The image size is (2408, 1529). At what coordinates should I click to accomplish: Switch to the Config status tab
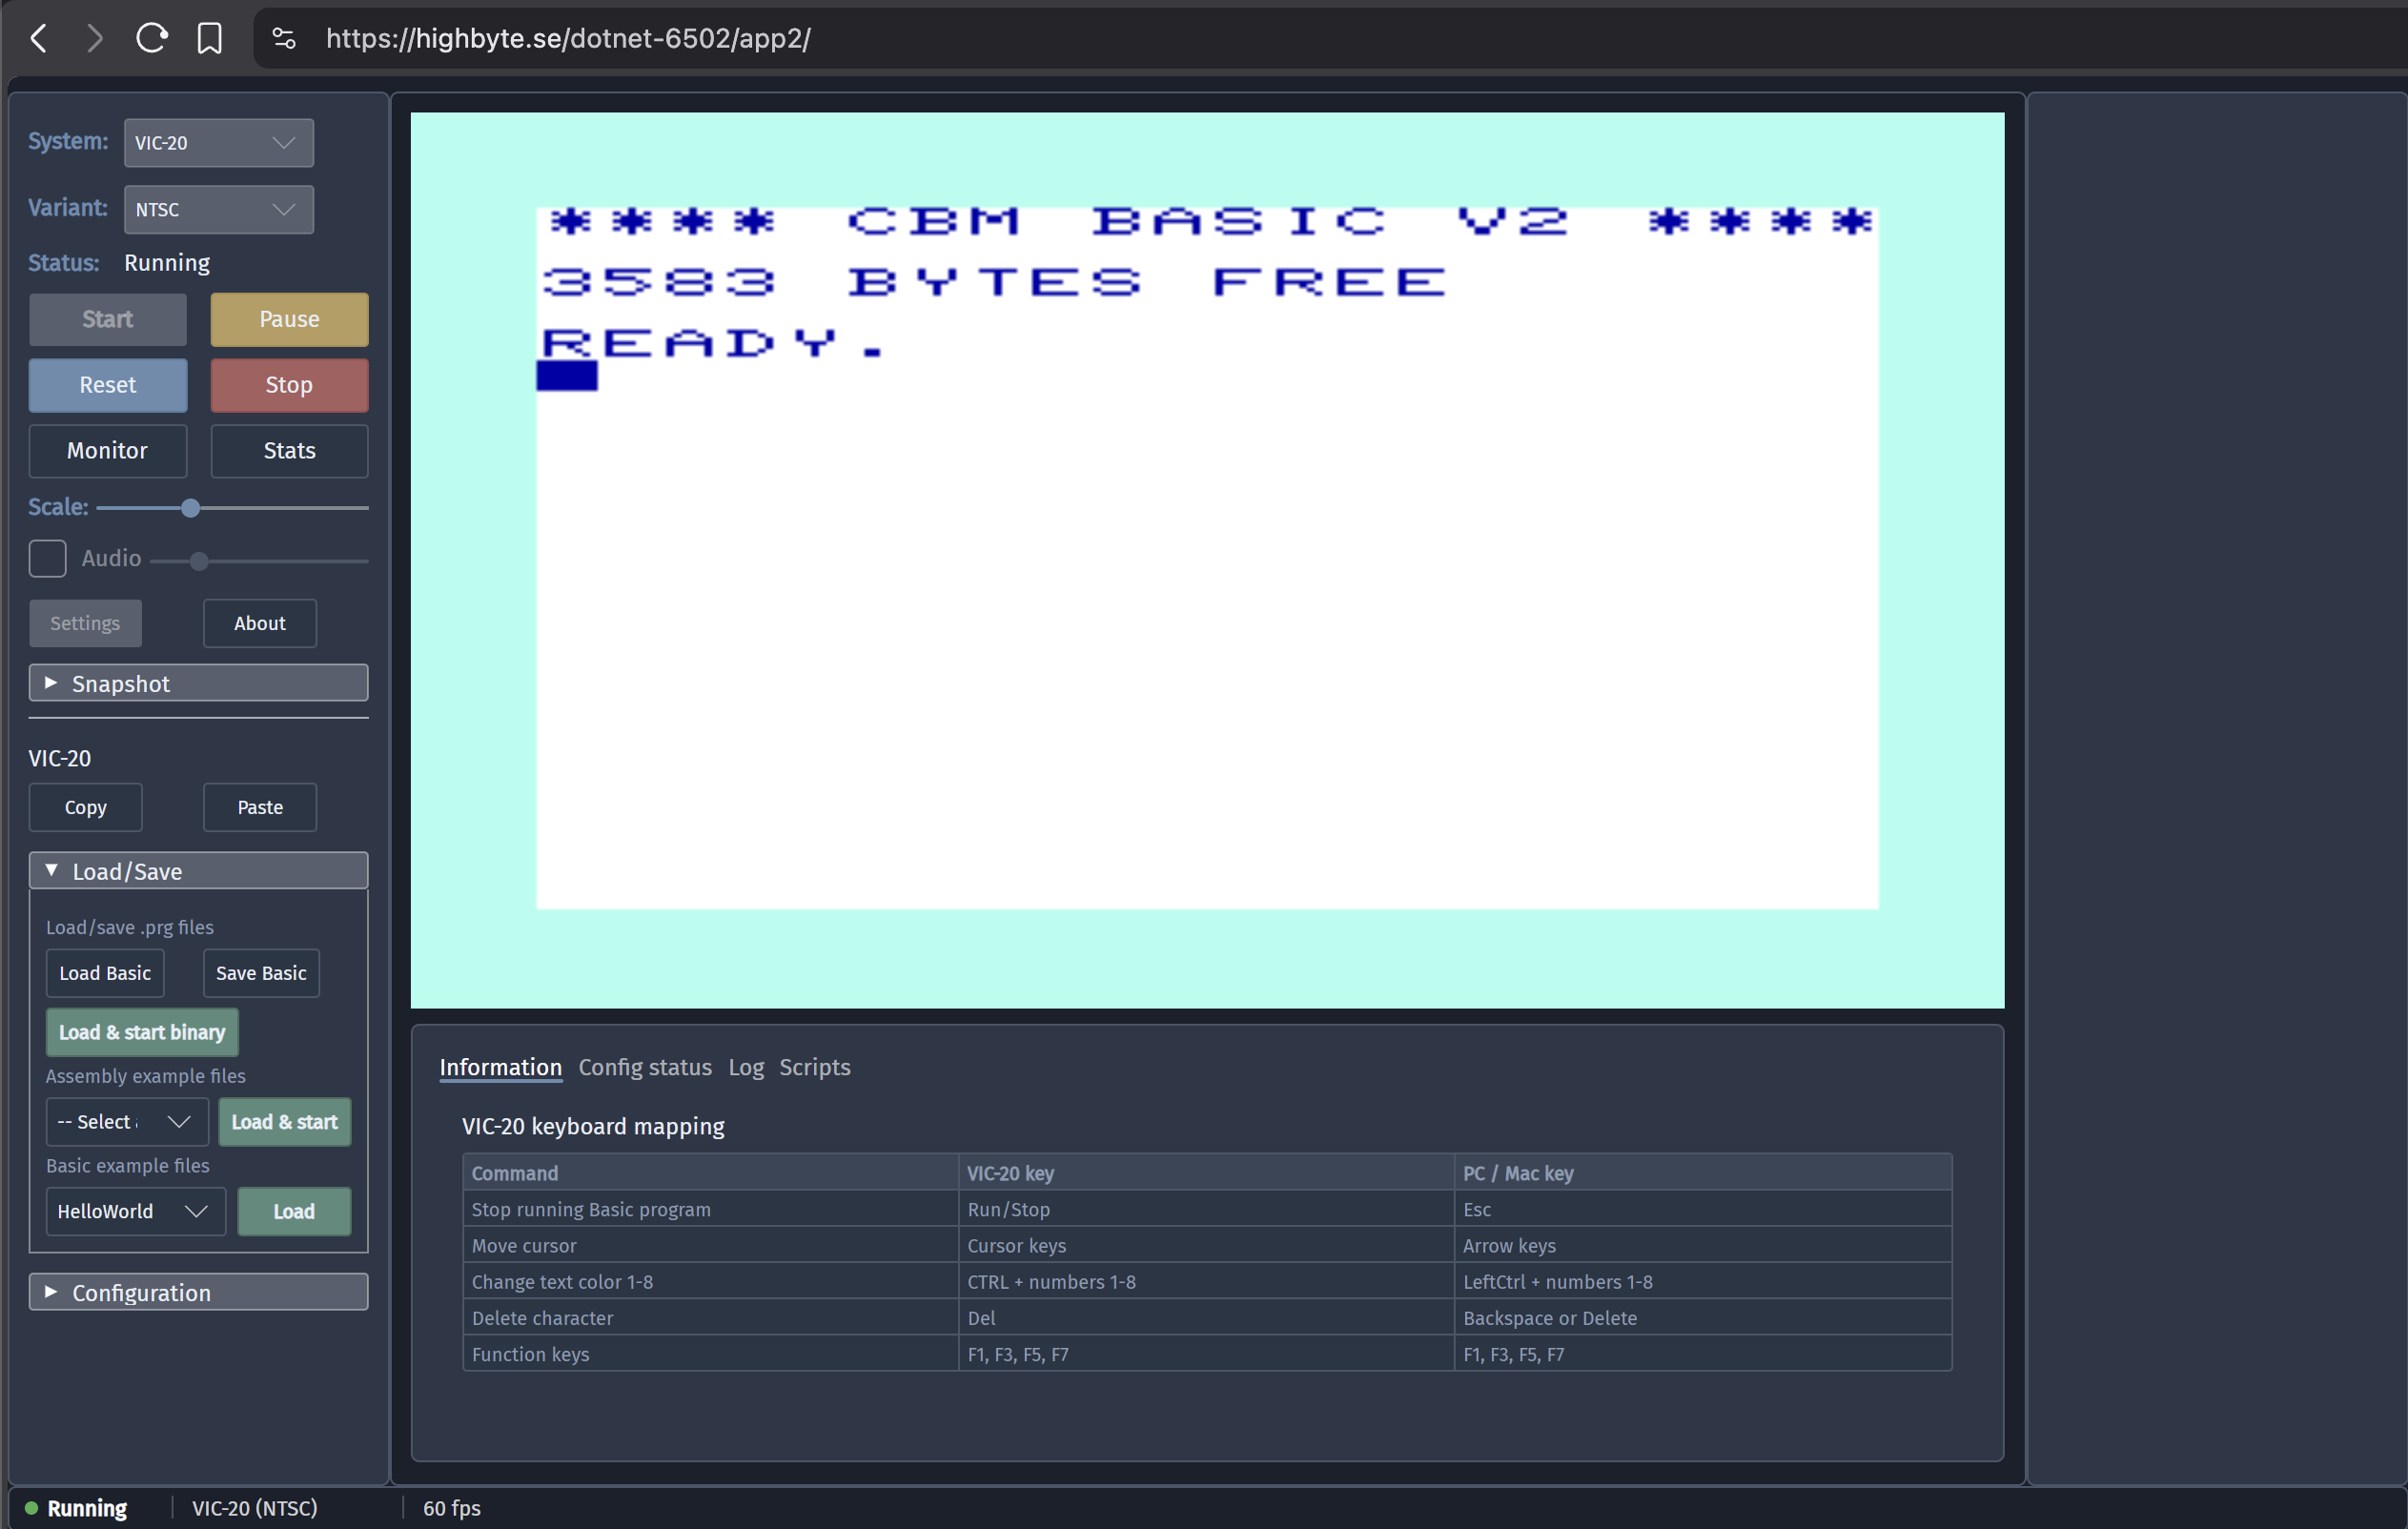coord(645,1067)
